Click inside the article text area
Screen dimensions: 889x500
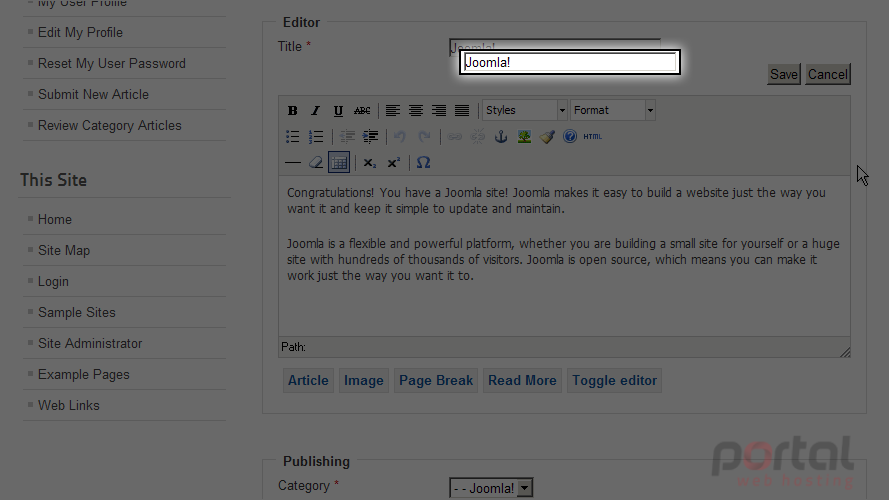pos(564,255)
